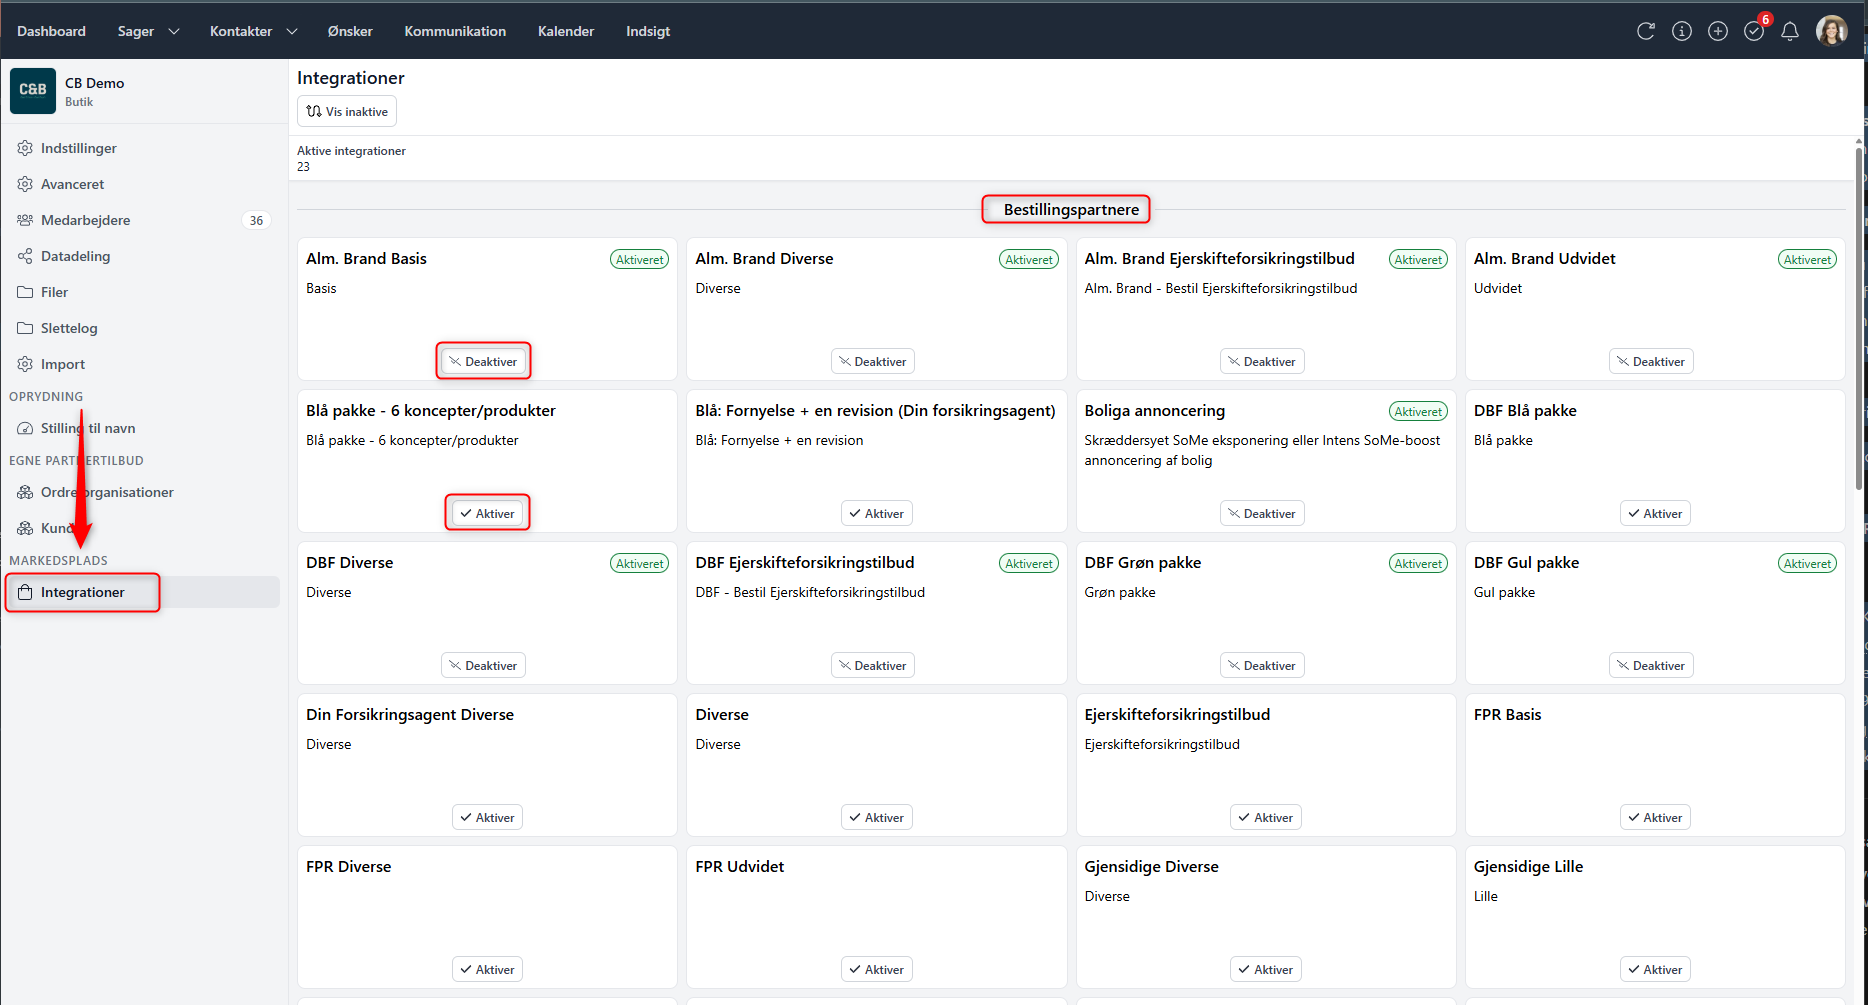Open the Kalender menu item
The height and width of the screenshot is (1005, 1868).
(565, 31)
